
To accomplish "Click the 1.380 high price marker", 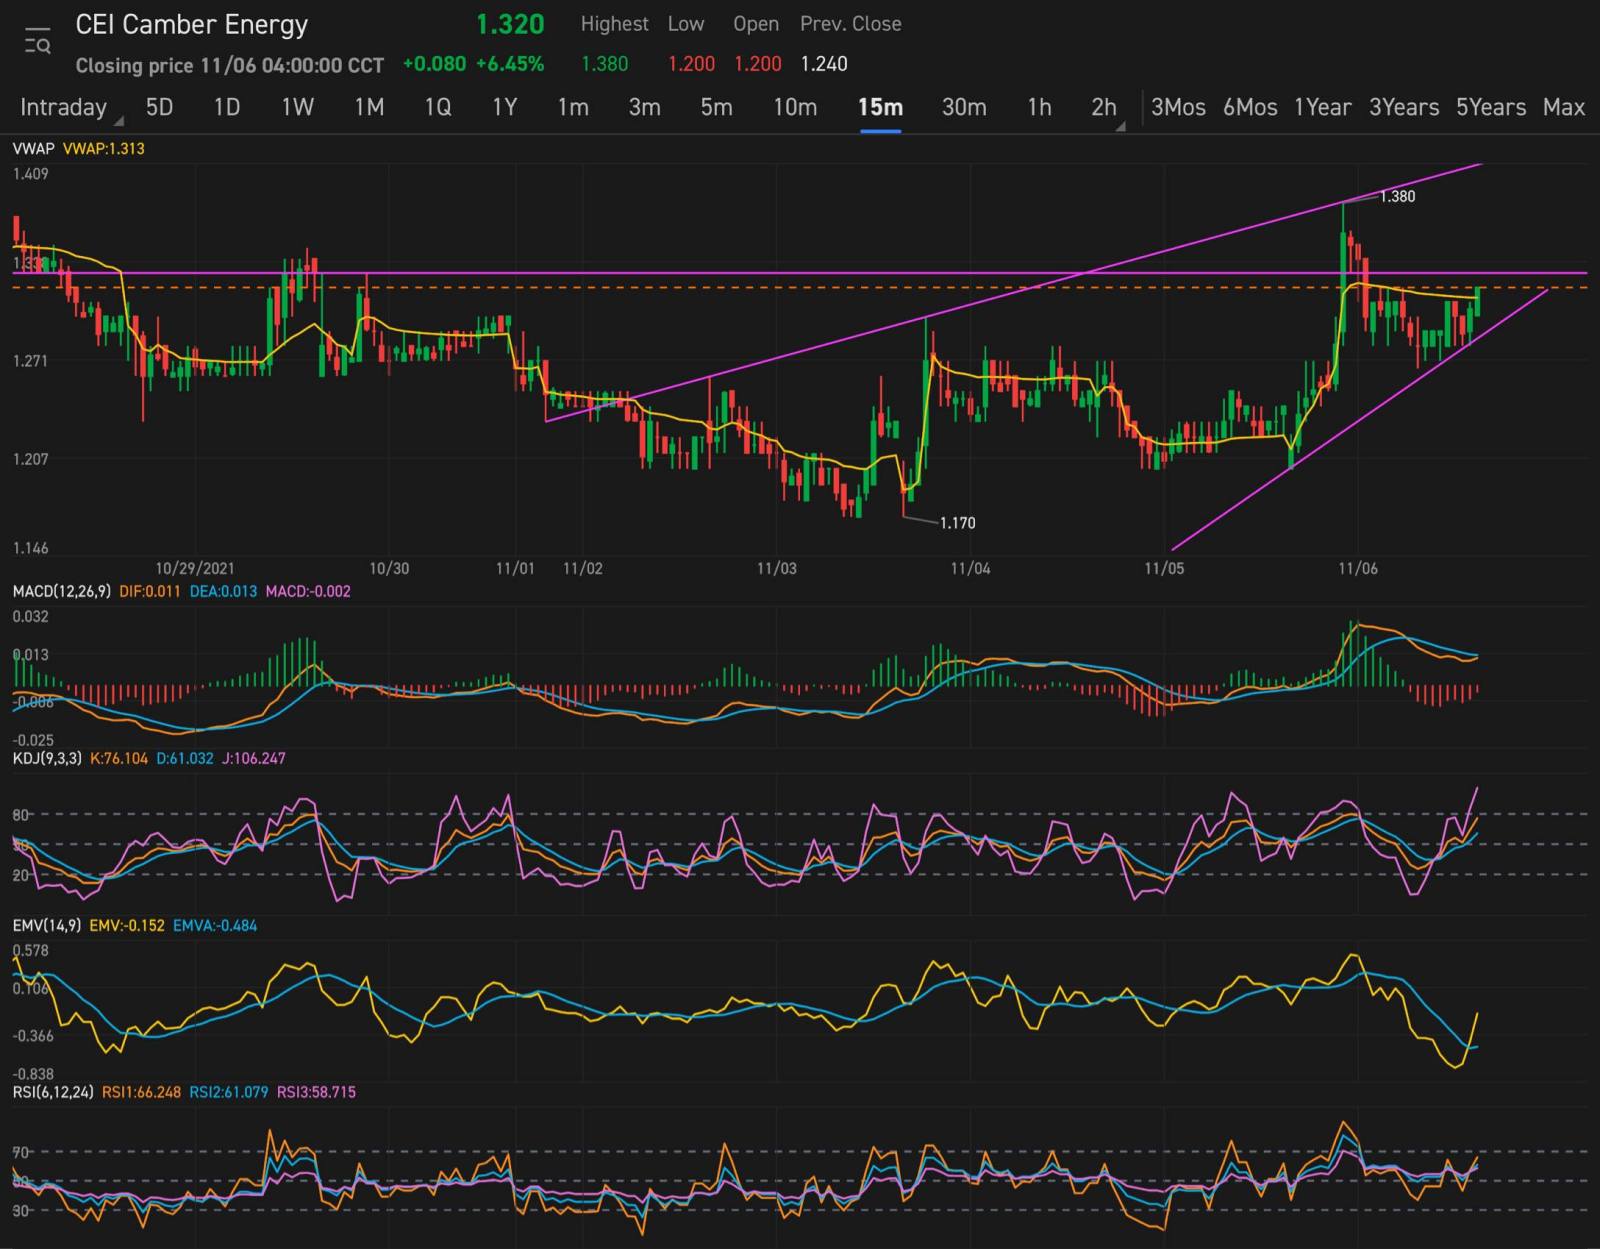I will tap(1397, 196).
